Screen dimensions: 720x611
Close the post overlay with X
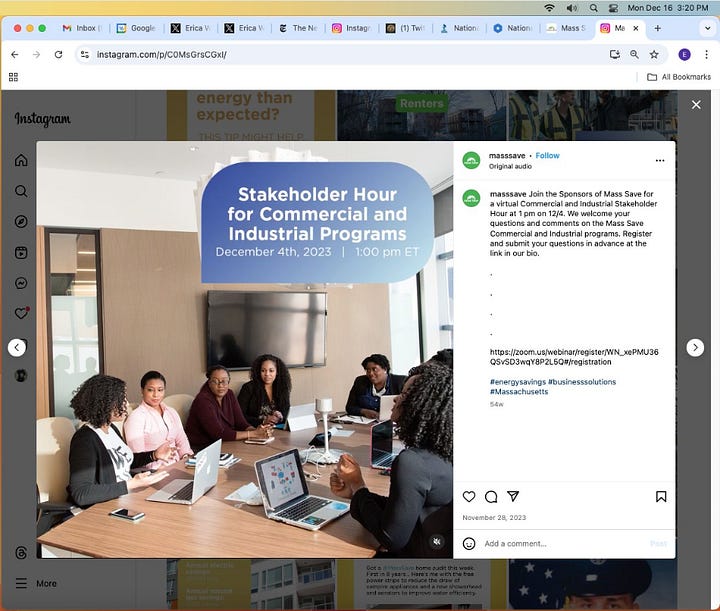696,105
